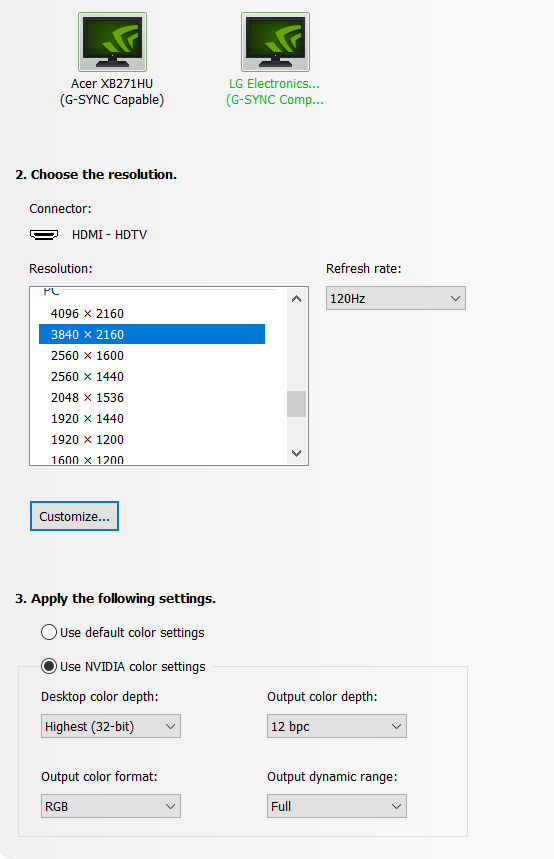Viewport: 554px width, 859px height.
Task: Open the Customize resolution dialog
Action: pyautogui.click(x=74, y=516)
